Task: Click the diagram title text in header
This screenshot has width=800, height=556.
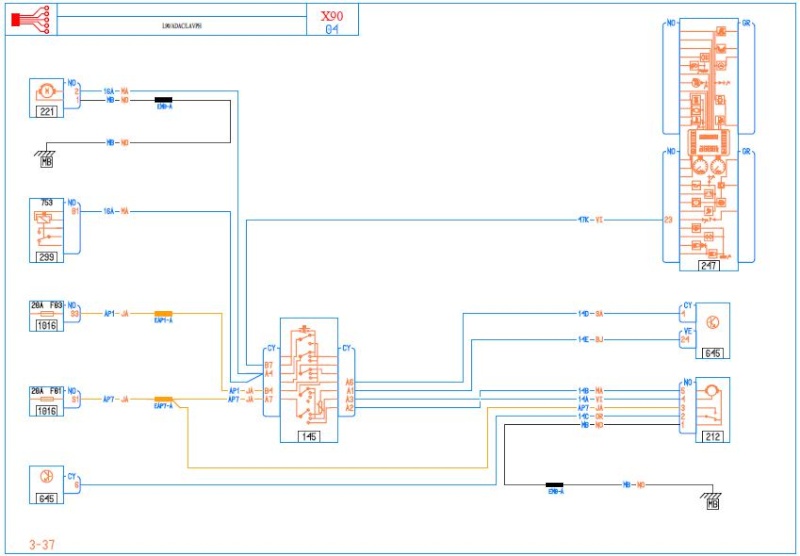Action: pos(182,26)
